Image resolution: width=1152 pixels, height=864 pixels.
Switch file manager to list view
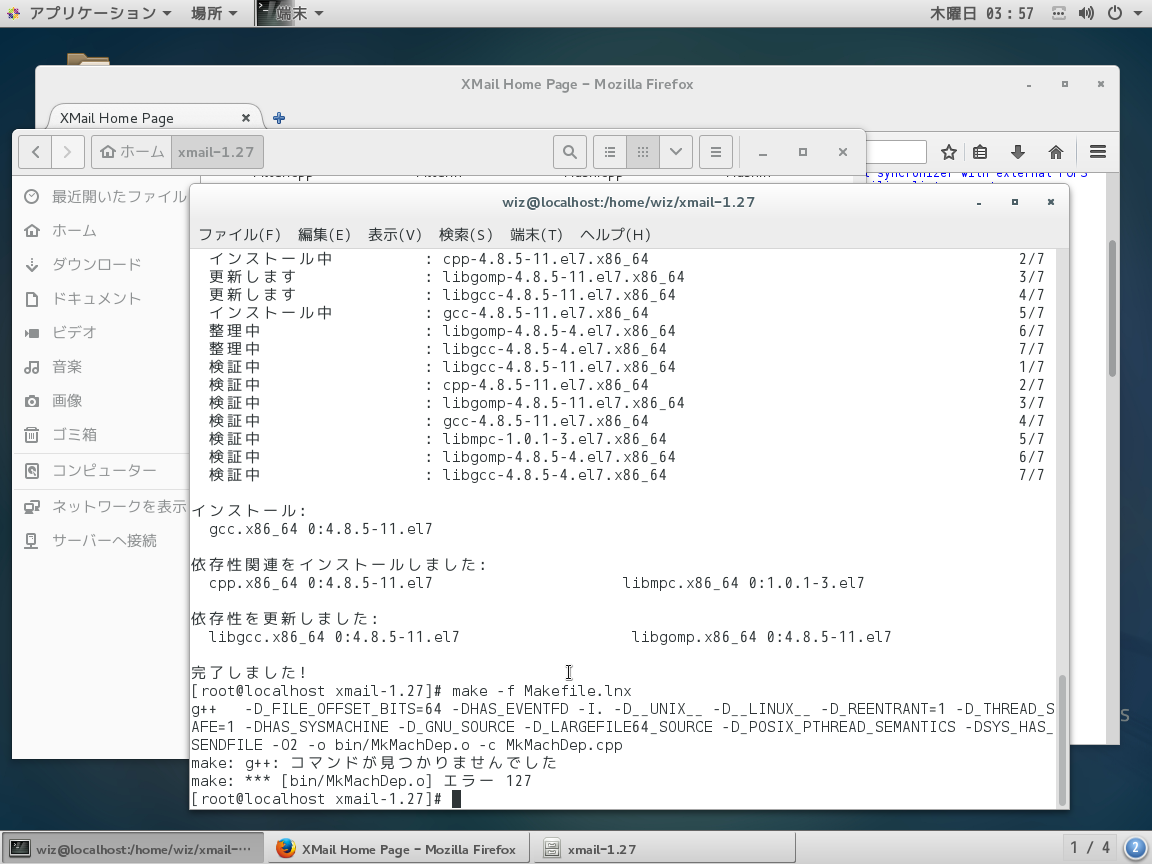pos(610,152)
